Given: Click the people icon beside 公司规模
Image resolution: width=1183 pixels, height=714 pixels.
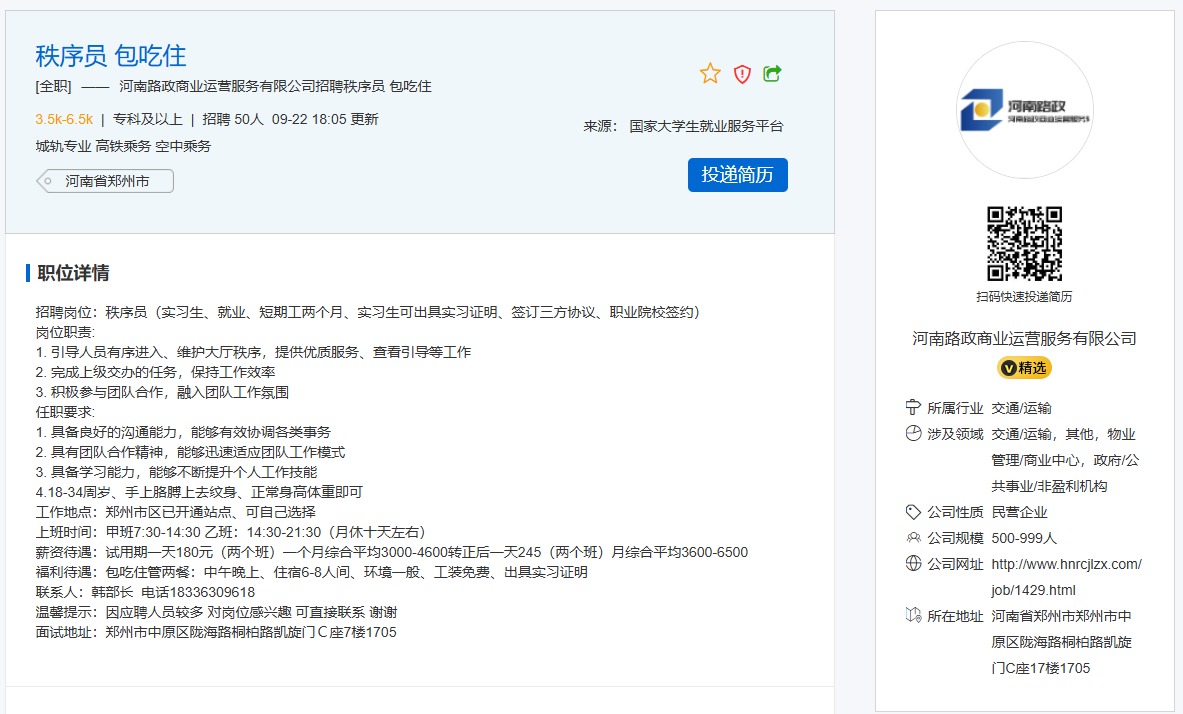Looking at the screenshot, I should tap(912, 538).
